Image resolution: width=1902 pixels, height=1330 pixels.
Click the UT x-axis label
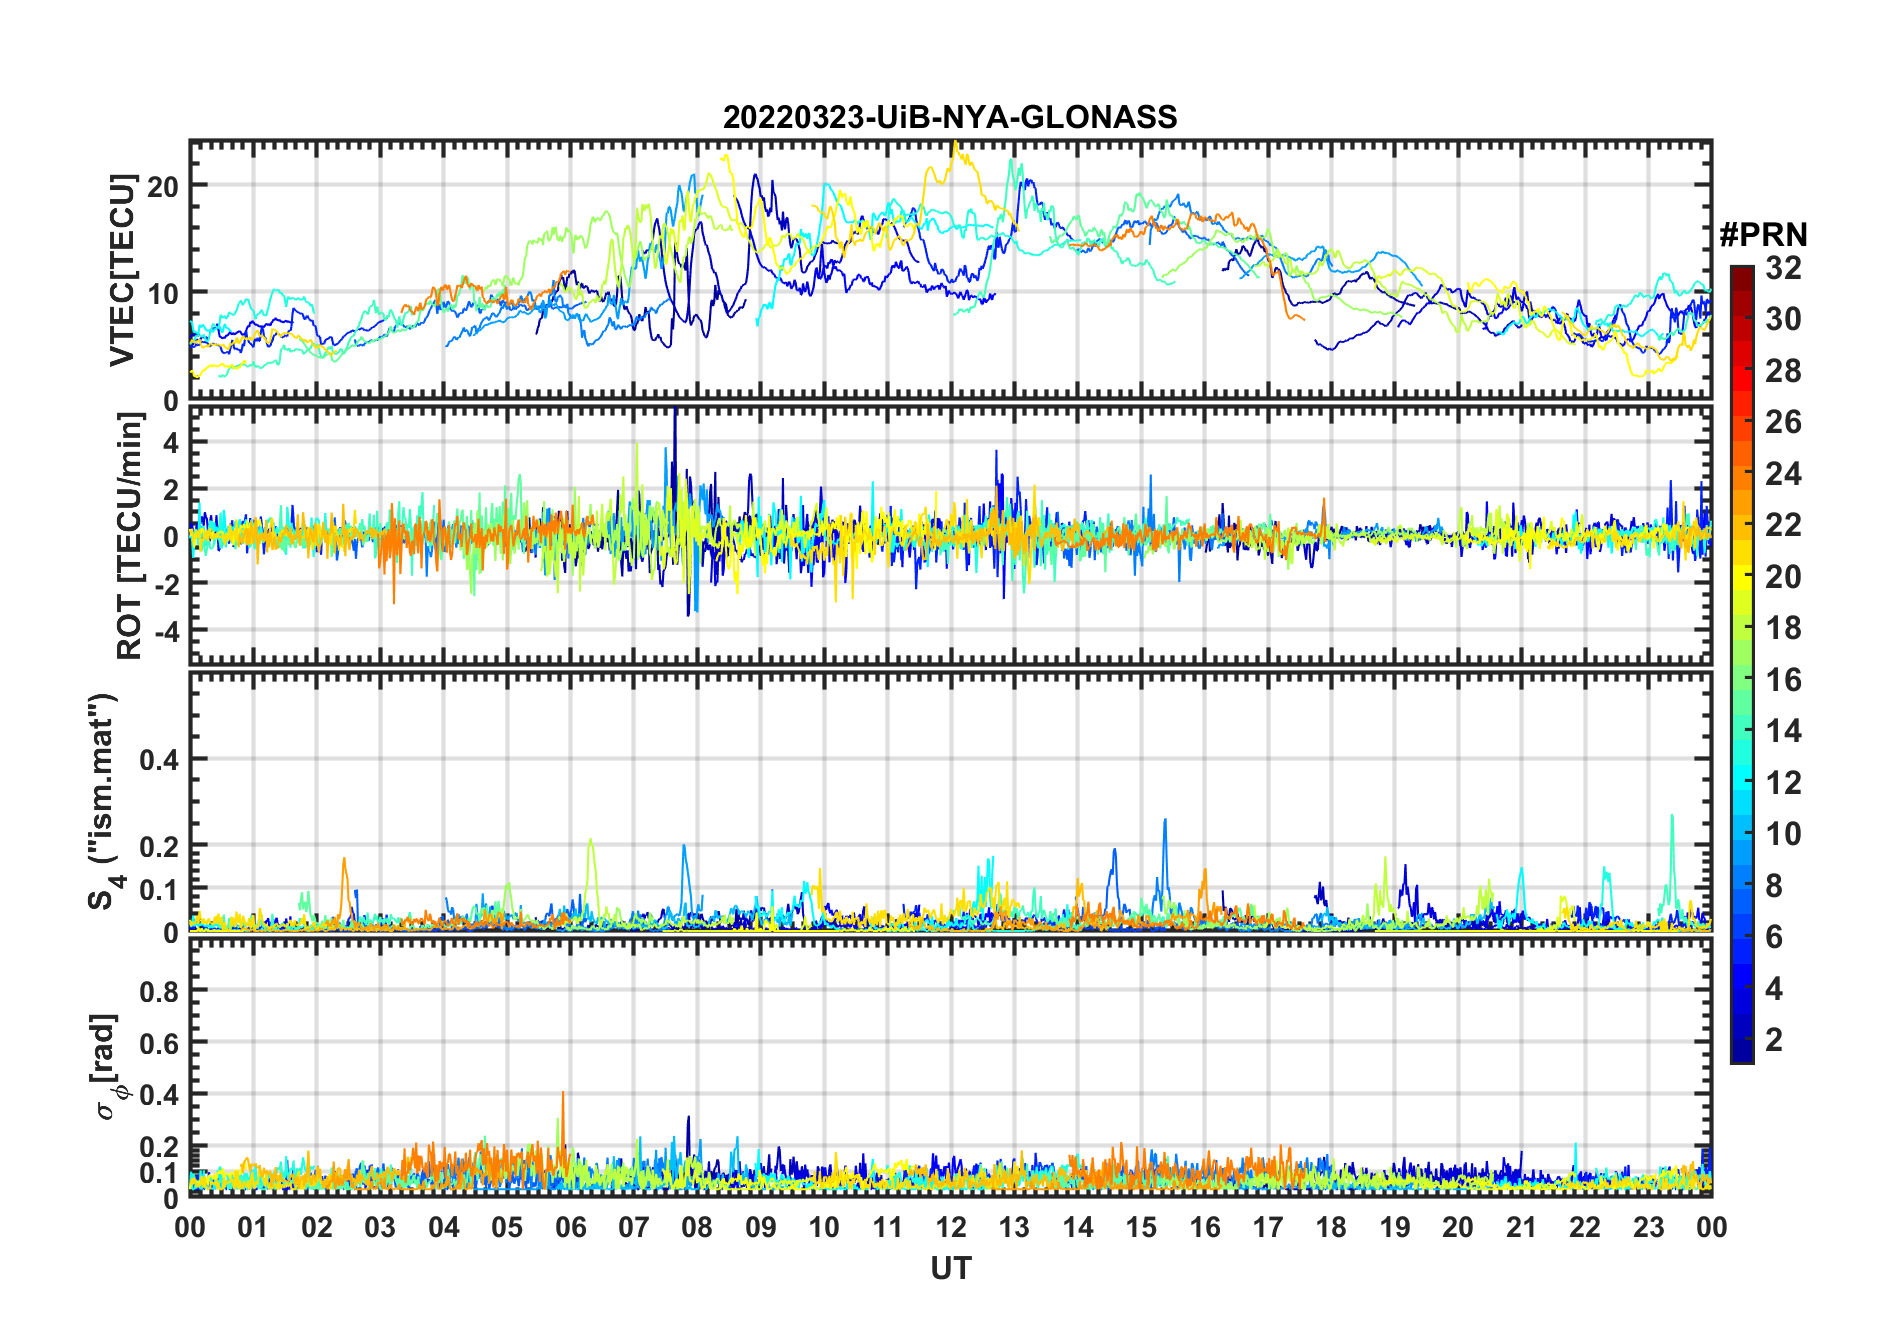click(950, 1269)
